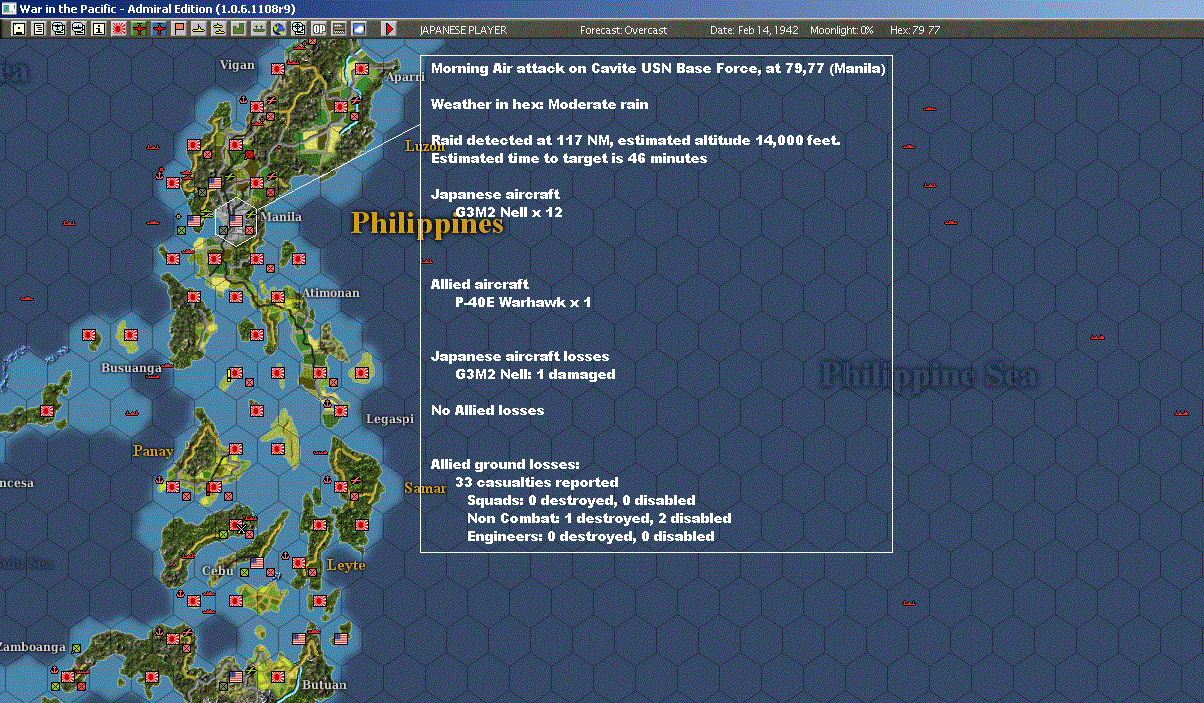Click the first ship list toolbar icon
Screen dimensions: 1204x703
pyautogui.click(x=58, y=29)
